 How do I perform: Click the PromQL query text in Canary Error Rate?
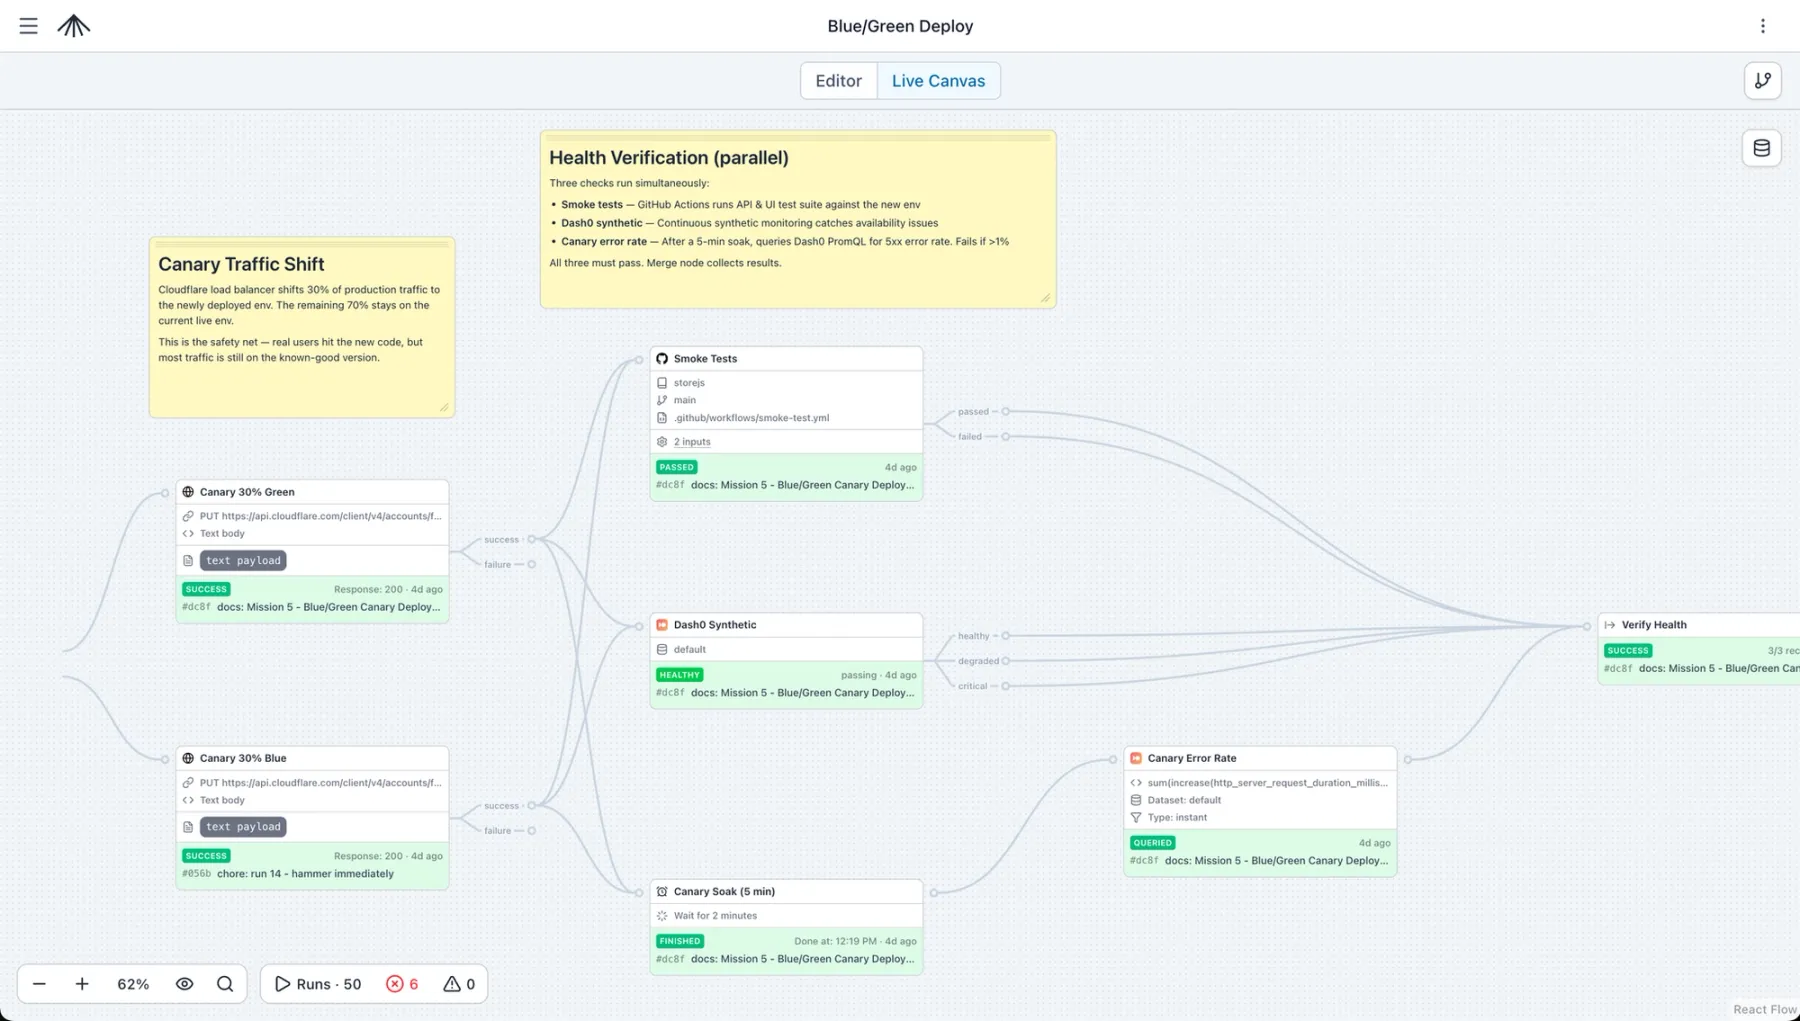pos(1267,783)
